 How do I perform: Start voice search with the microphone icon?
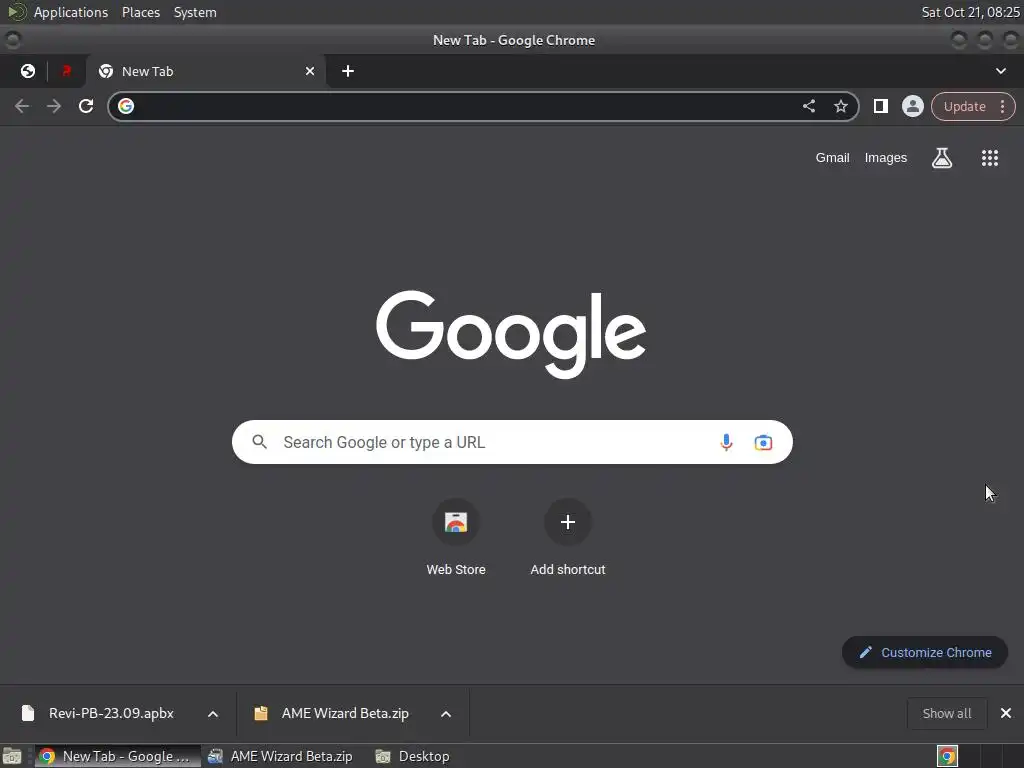pyautogui.click(x=726, y=443)
